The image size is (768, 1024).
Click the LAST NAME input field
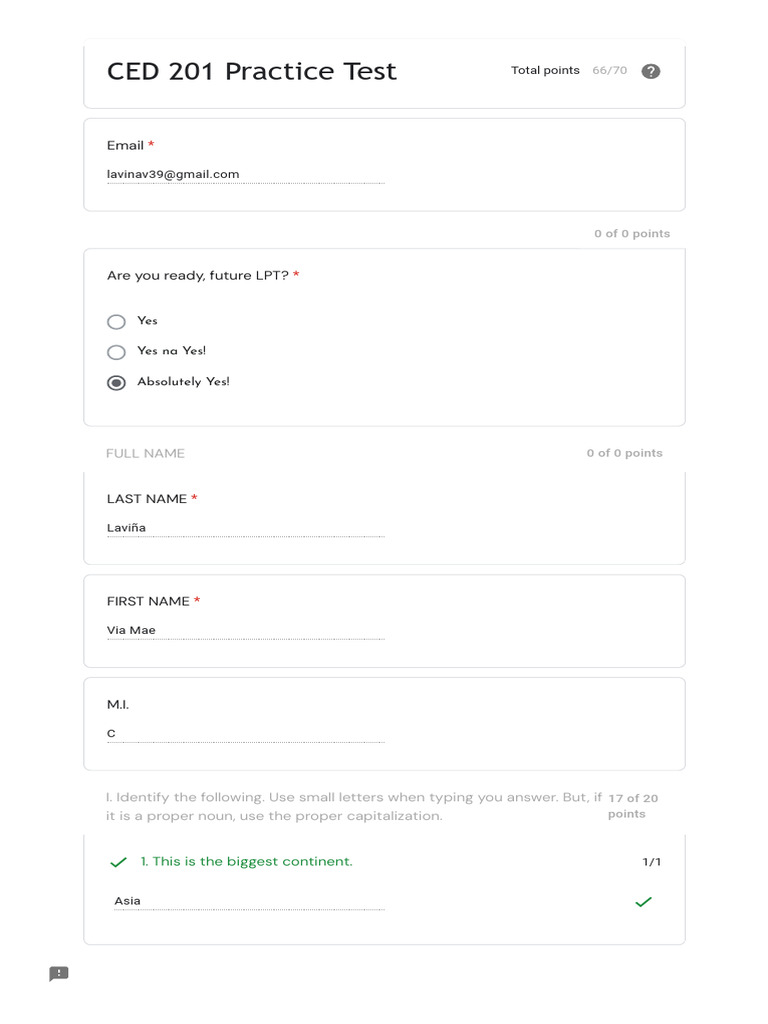tap(245, 528)
